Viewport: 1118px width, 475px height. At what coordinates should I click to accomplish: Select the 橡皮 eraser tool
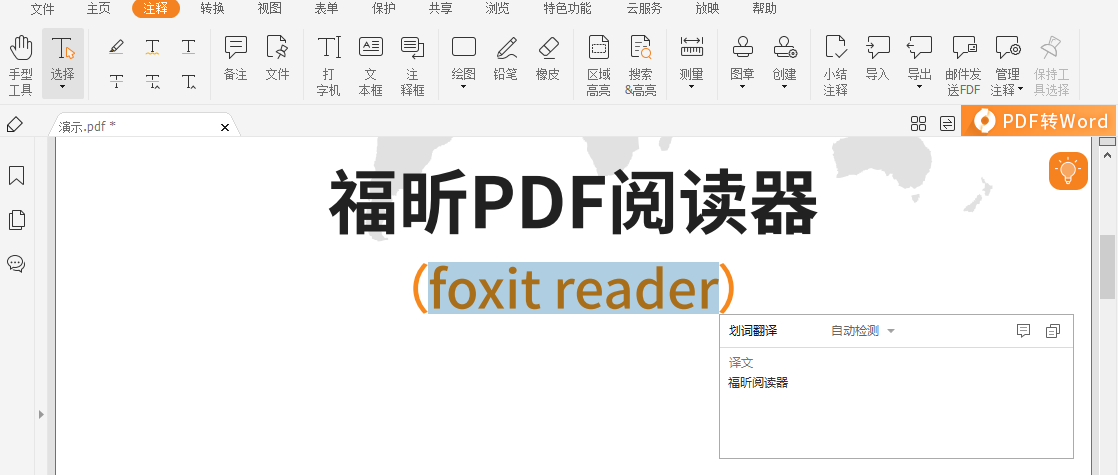547,59
